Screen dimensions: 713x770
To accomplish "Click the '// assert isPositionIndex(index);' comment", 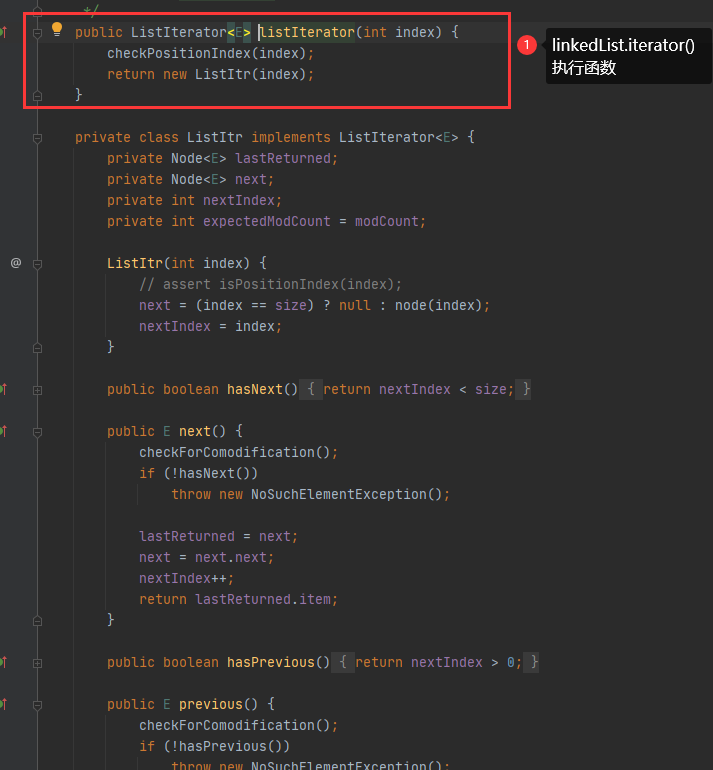I will point(270,284).
